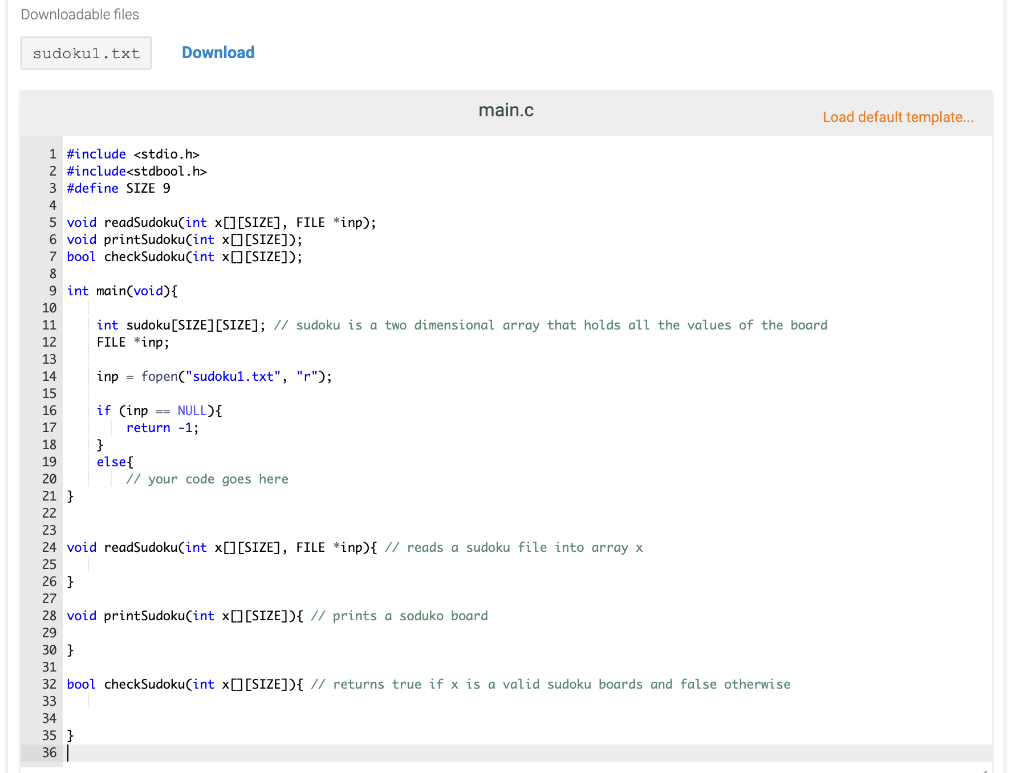Click readSudoku prototype on line 5
Viewport: 1024px width, 773px height.
[x=222, y=223]
